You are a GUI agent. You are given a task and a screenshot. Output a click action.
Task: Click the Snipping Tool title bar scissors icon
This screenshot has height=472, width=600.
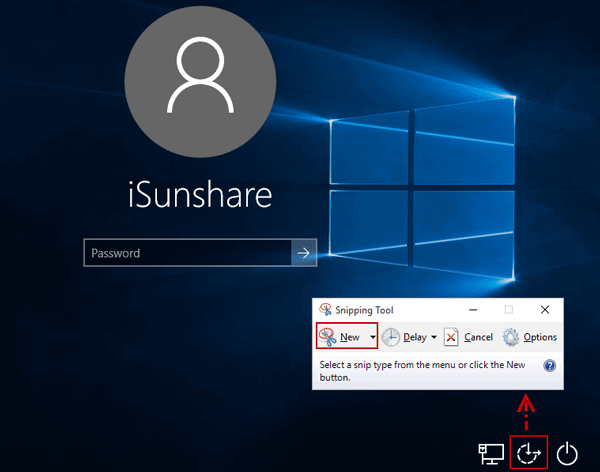325,310
